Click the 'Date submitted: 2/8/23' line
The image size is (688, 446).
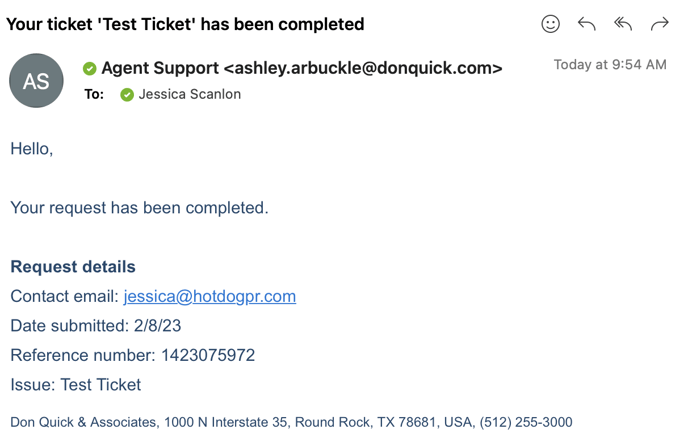click(96, 326)
